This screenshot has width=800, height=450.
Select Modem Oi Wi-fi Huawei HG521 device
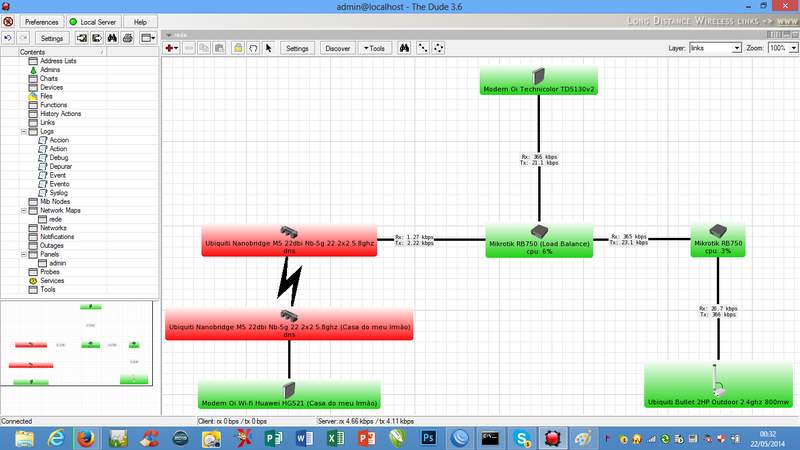point(289,394)
